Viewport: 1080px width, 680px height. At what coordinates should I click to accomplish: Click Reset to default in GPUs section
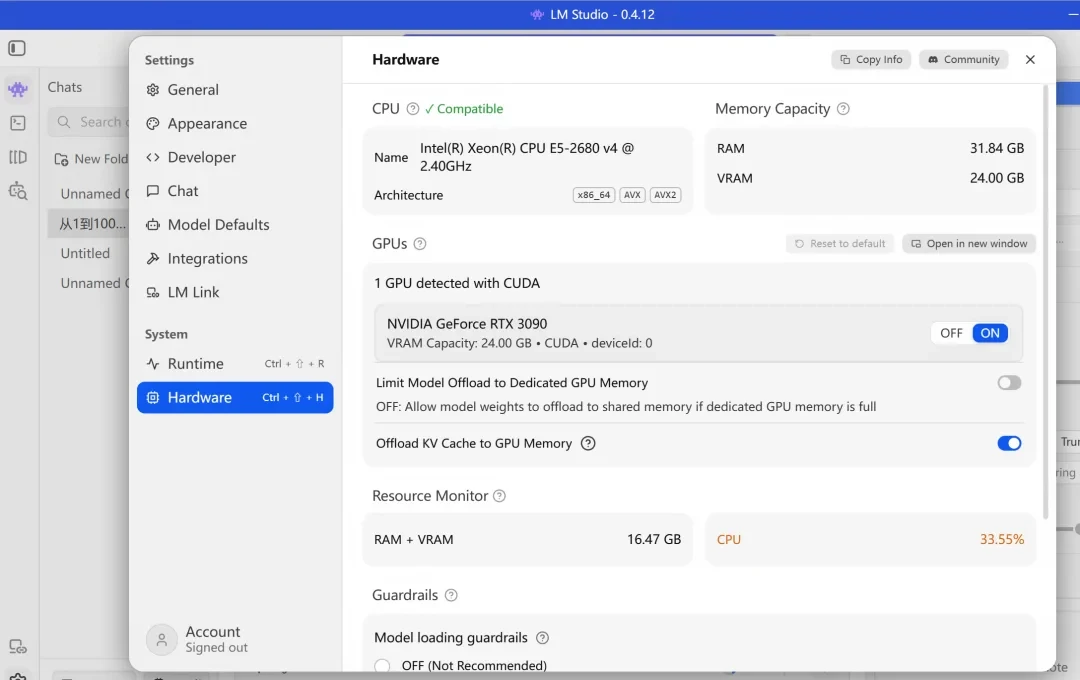coord(840,244)
